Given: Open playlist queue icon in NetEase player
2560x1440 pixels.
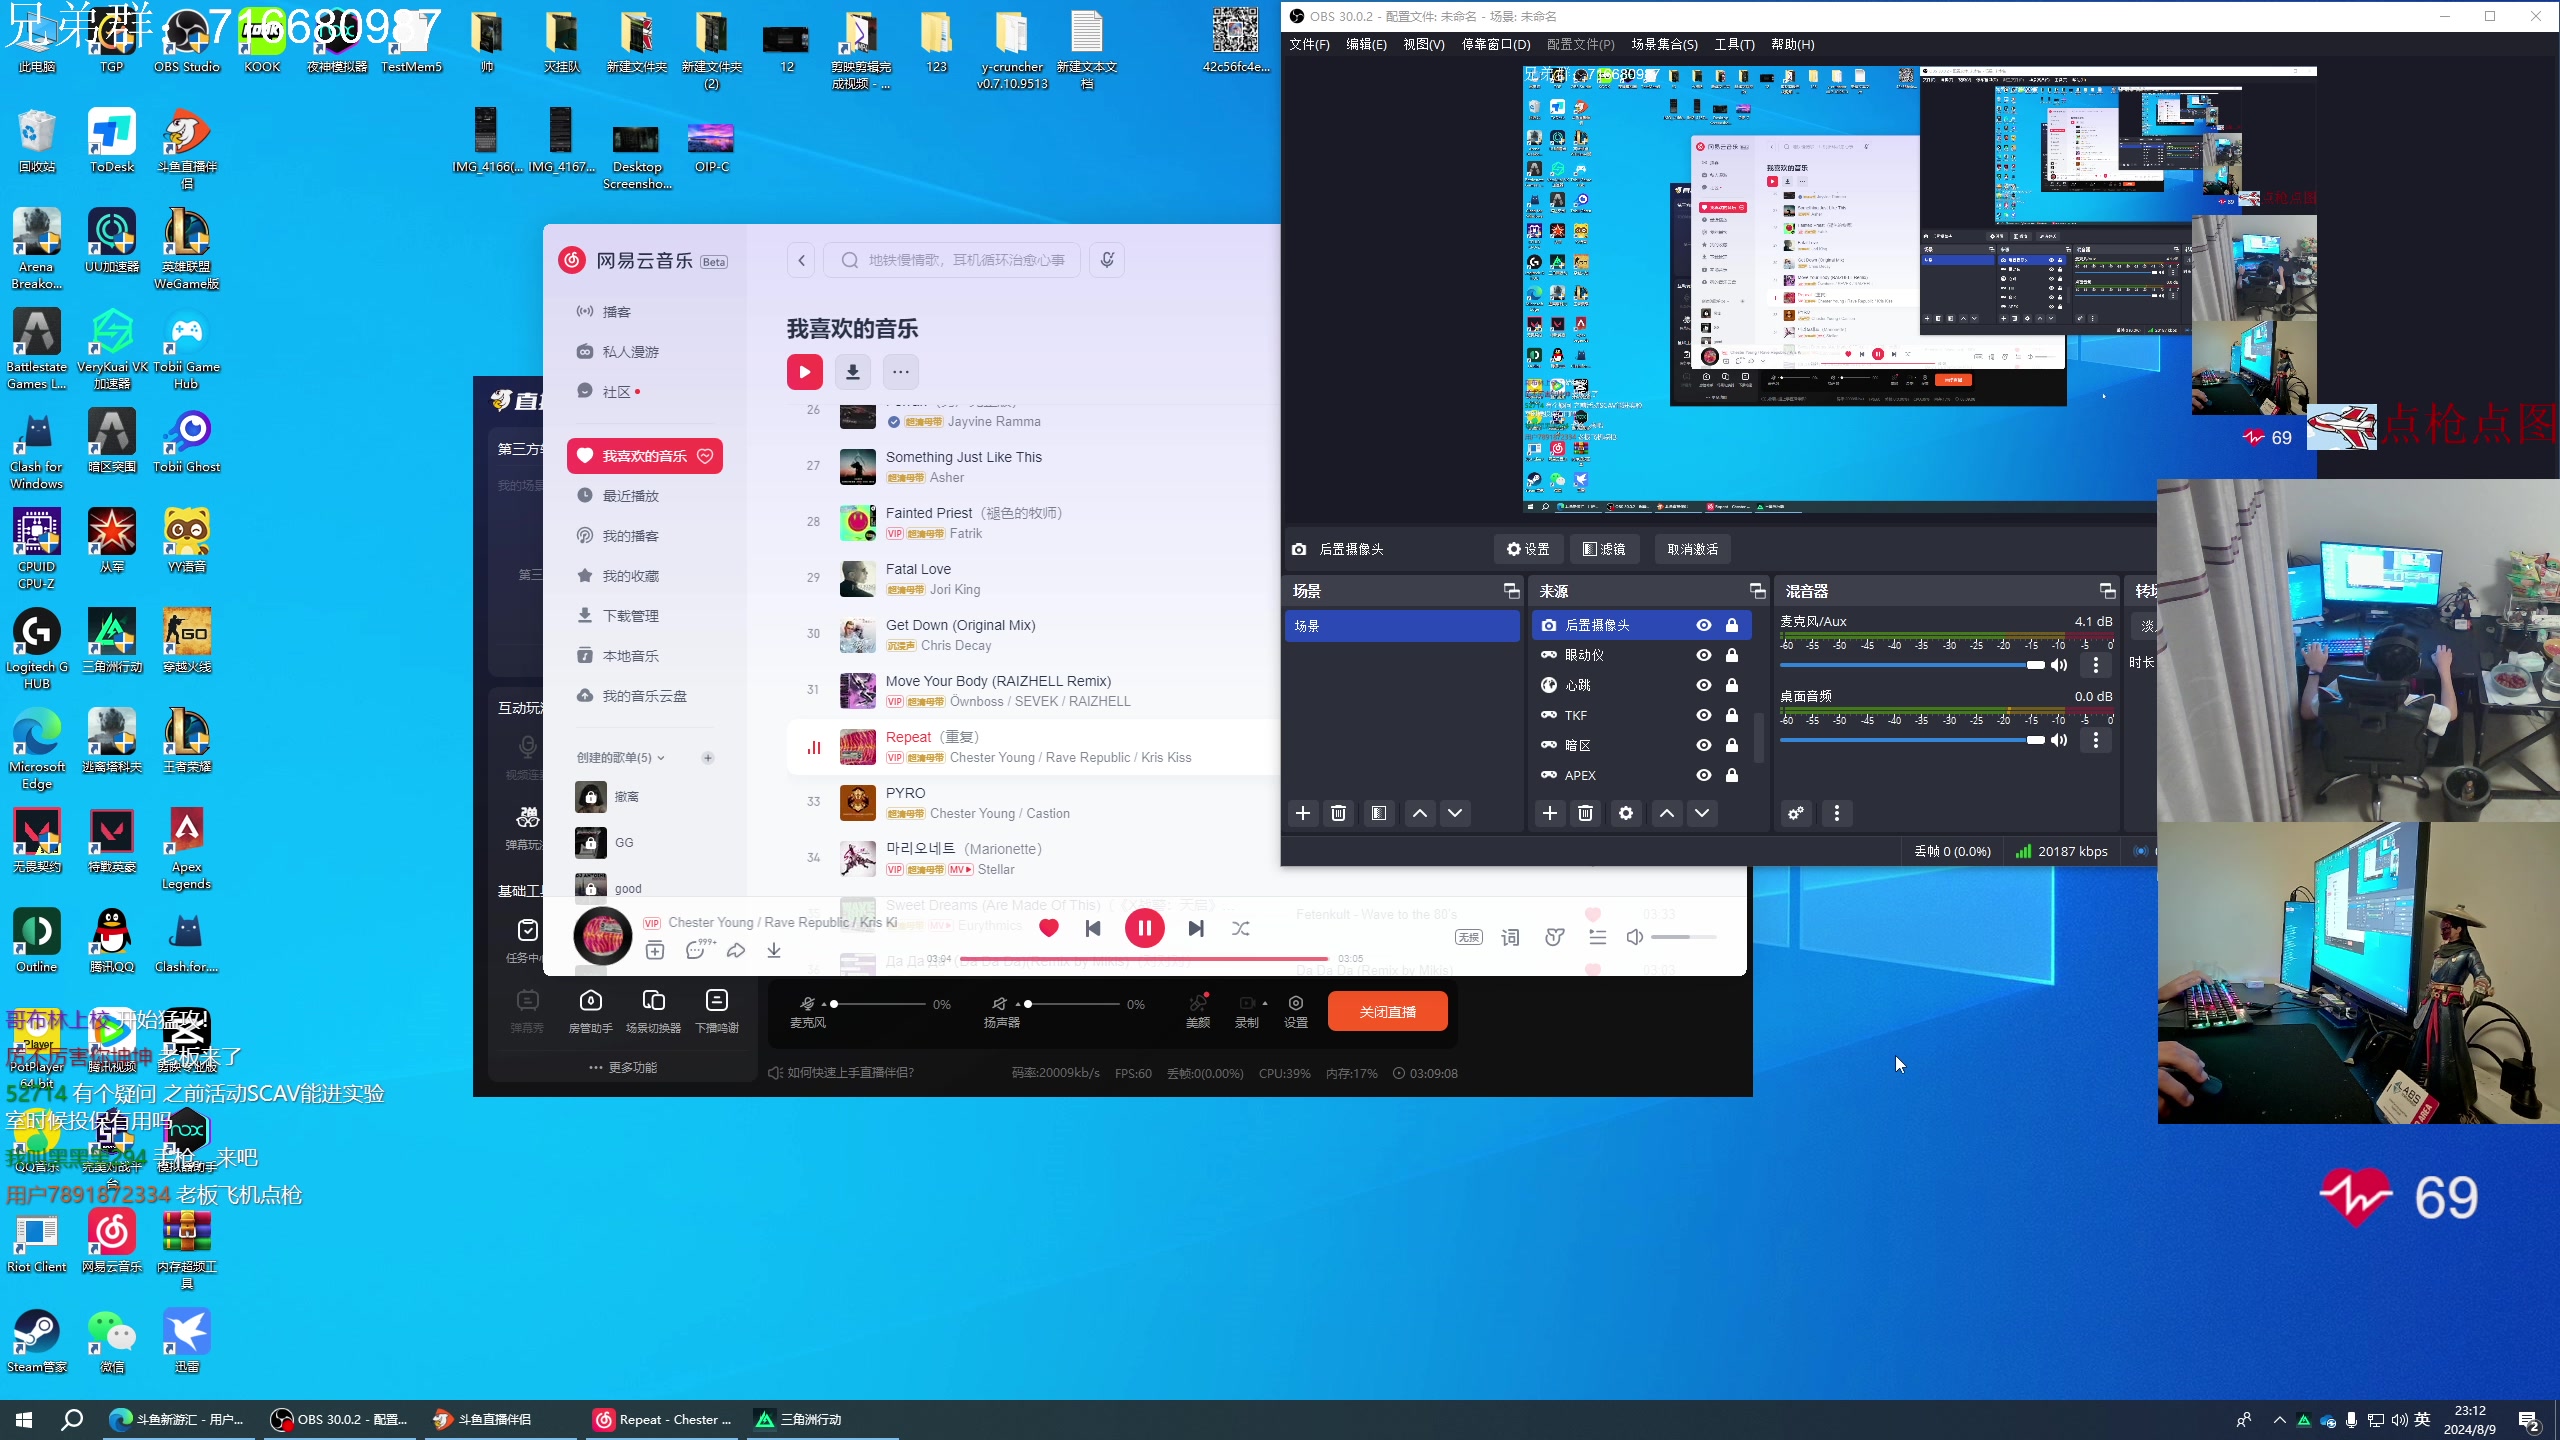Looking at the screenshot, I should coord(1598,937).
